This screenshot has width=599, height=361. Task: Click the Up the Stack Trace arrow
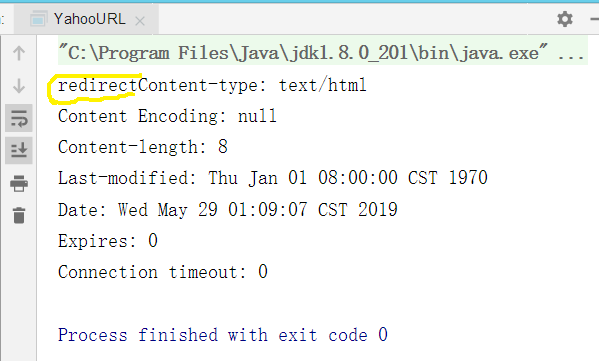pyautogui.click(x=19, y=53)
